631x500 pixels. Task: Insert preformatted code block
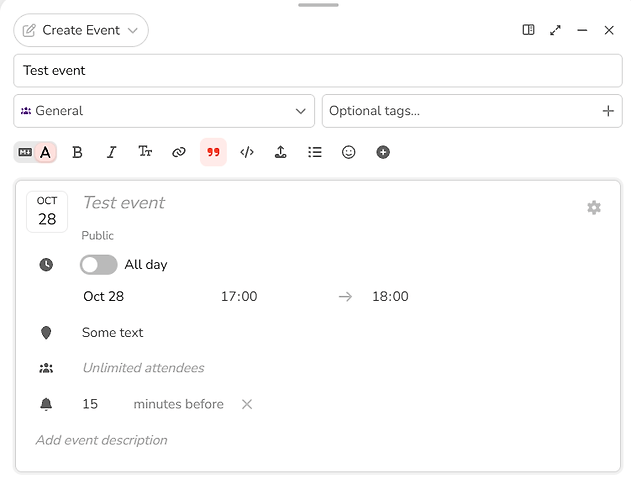point(247,152)
